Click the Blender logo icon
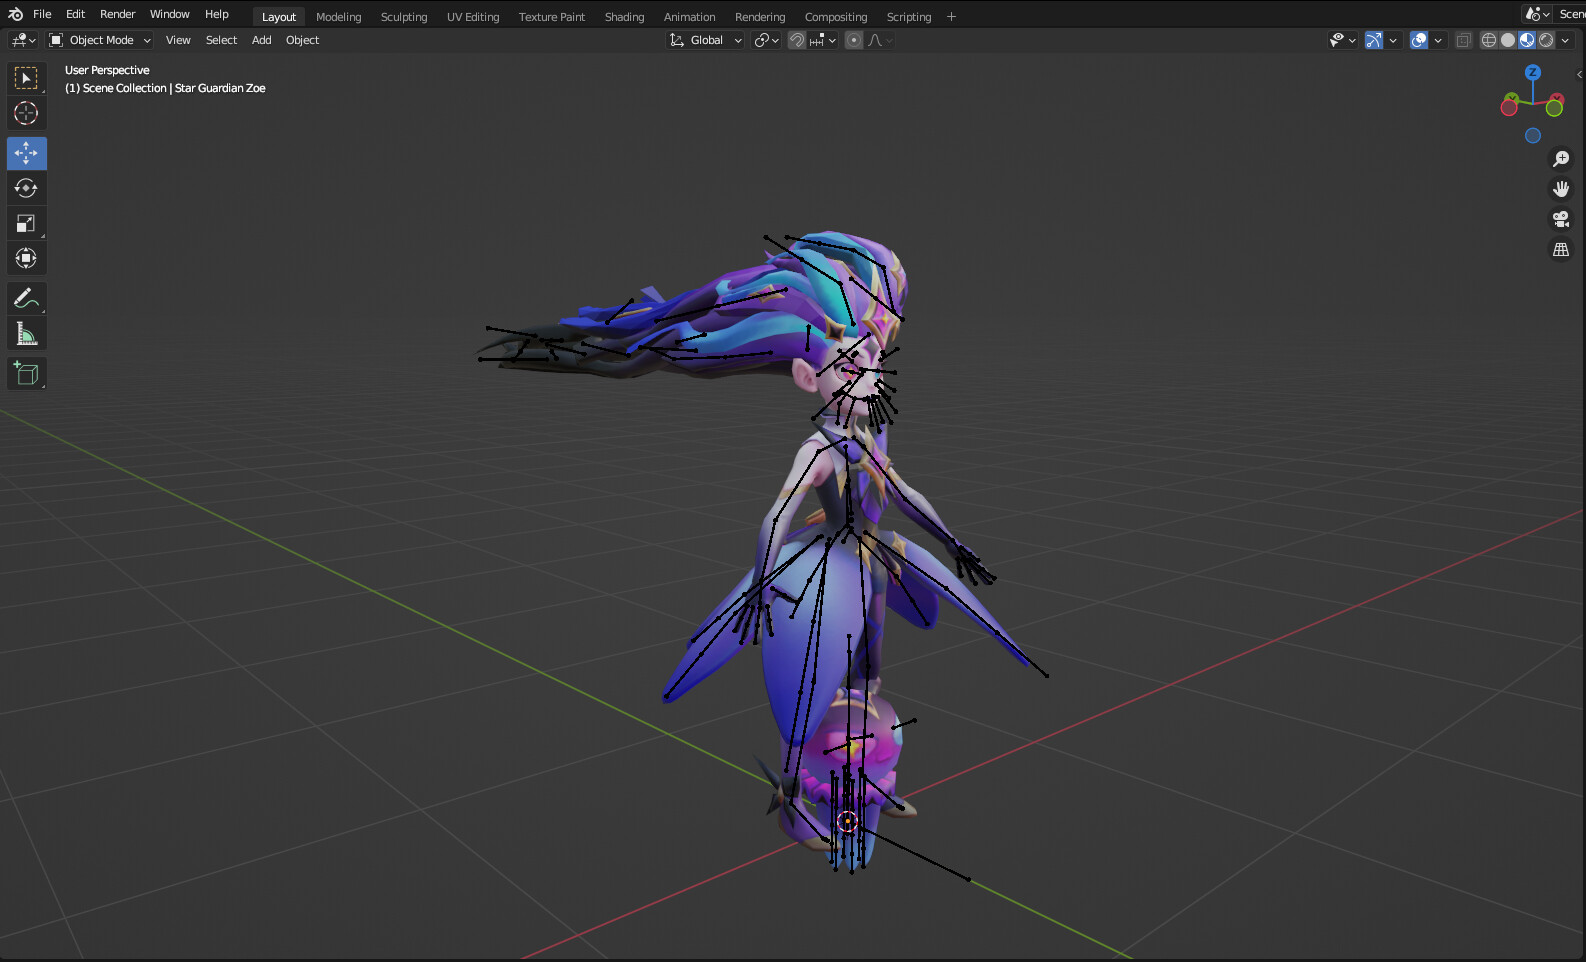1586x962 pixels. 15,14
